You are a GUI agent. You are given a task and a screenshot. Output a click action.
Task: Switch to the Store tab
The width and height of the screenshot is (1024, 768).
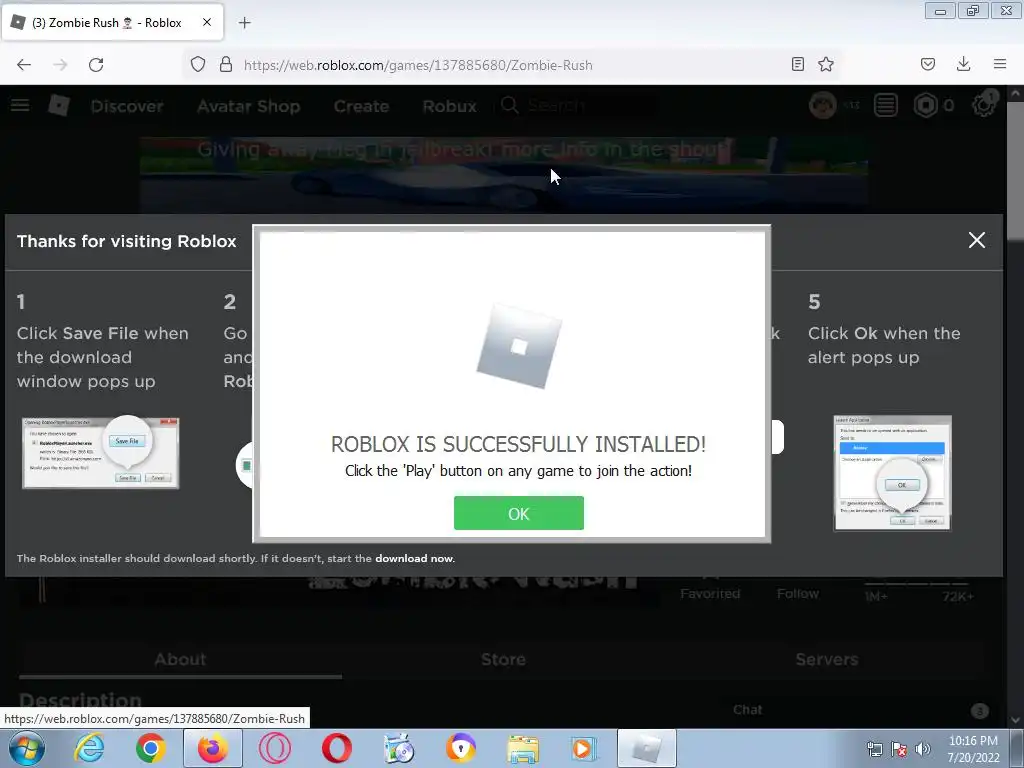tap(503, 660)
